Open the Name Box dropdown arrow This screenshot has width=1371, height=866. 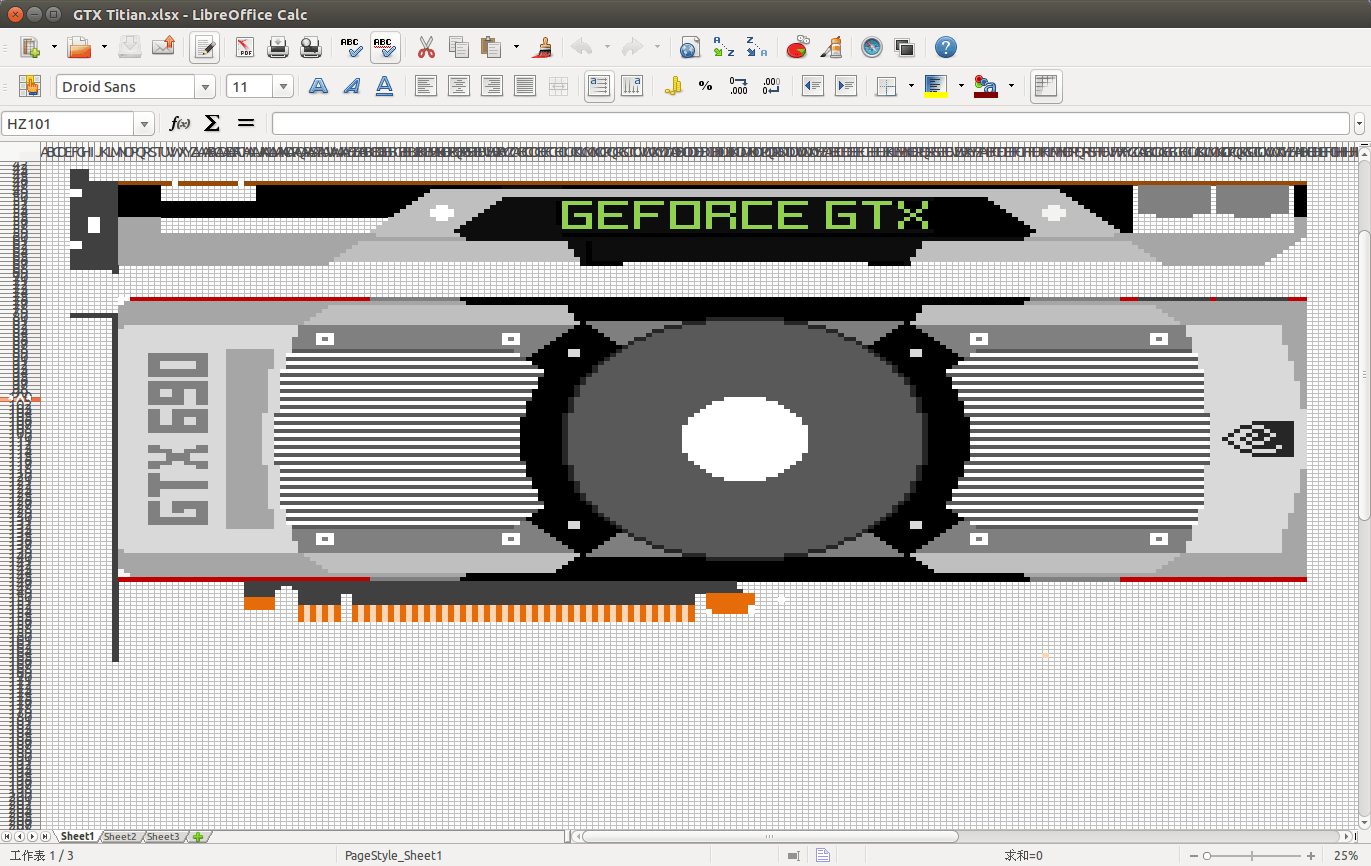[145, 124]
